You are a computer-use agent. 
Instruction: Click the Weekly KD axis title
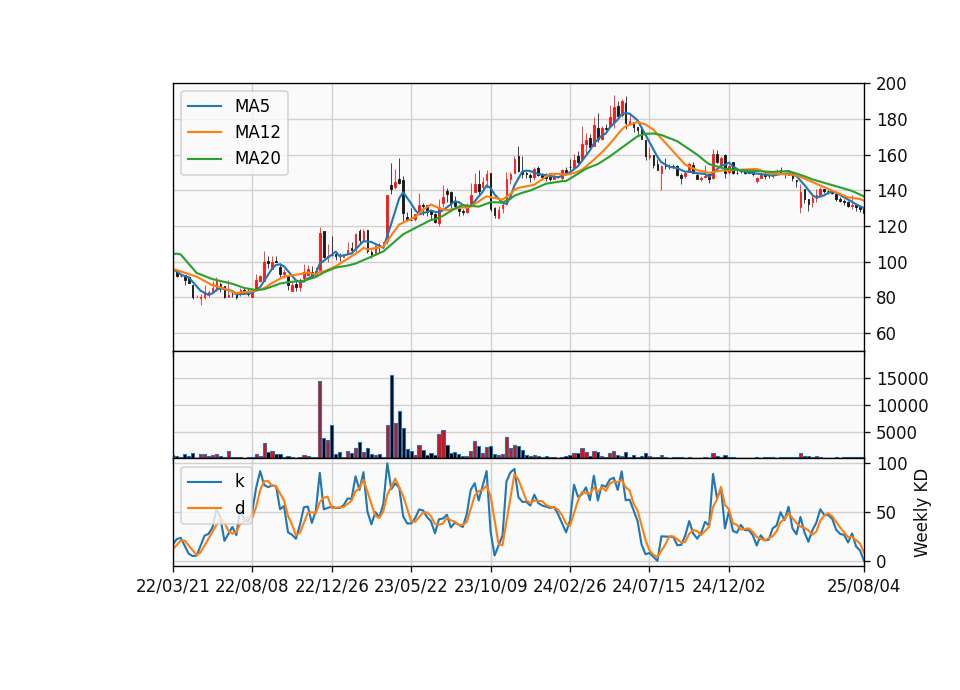920,513
